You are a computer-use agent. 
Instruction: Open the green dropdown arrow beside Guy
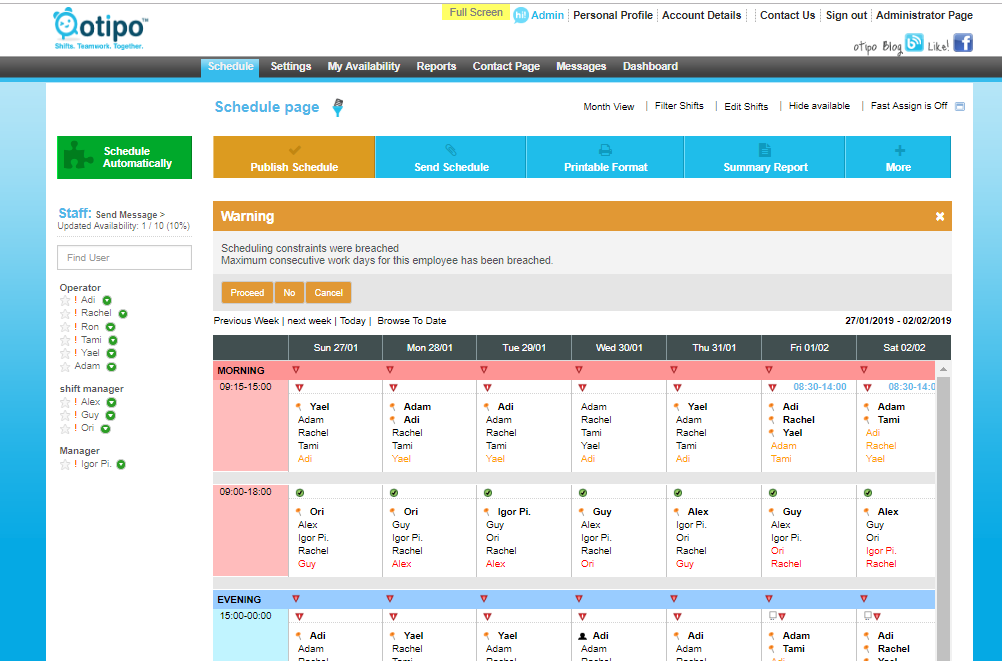tap(111, 416)
